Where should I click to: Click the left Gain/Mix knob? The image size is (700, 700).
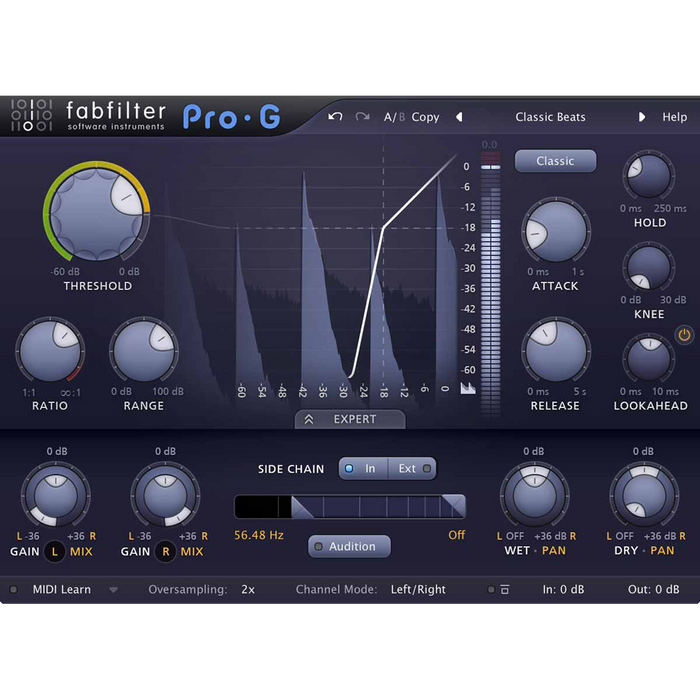click(x=56, y=496)
